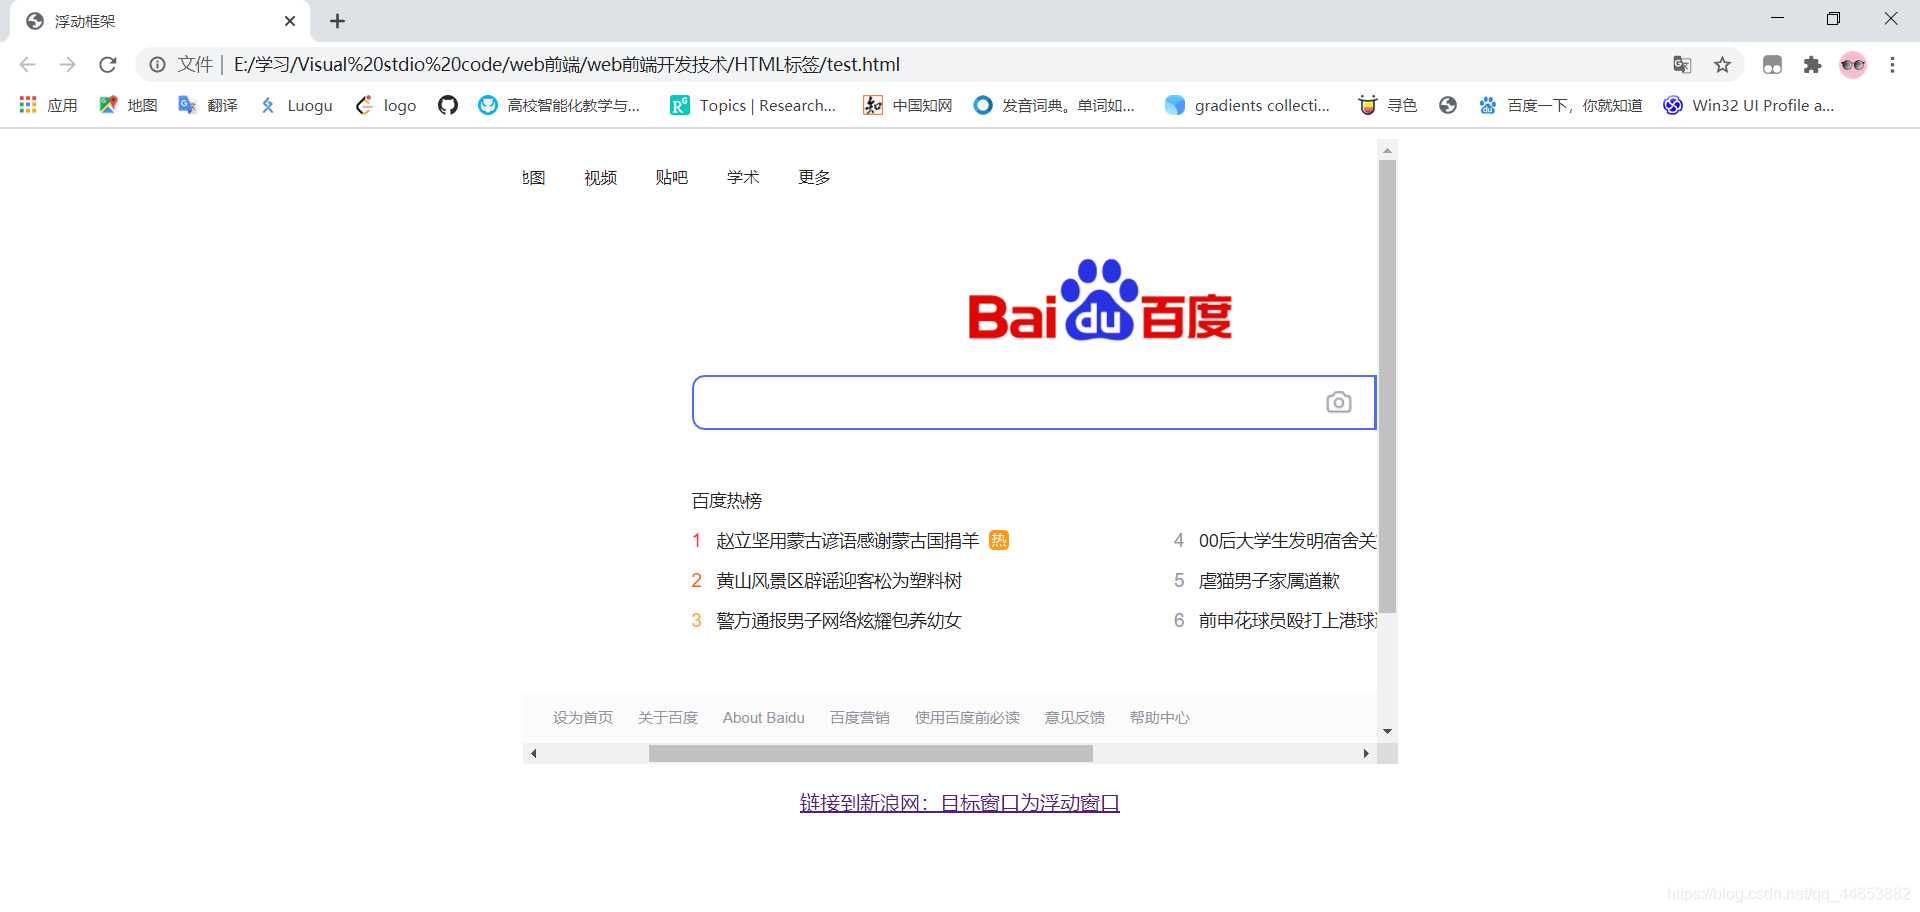Screen dimensions: 1920x912
Task: Click the iframe vertical scrollbar thumb
Action: tap(1387, 386)
